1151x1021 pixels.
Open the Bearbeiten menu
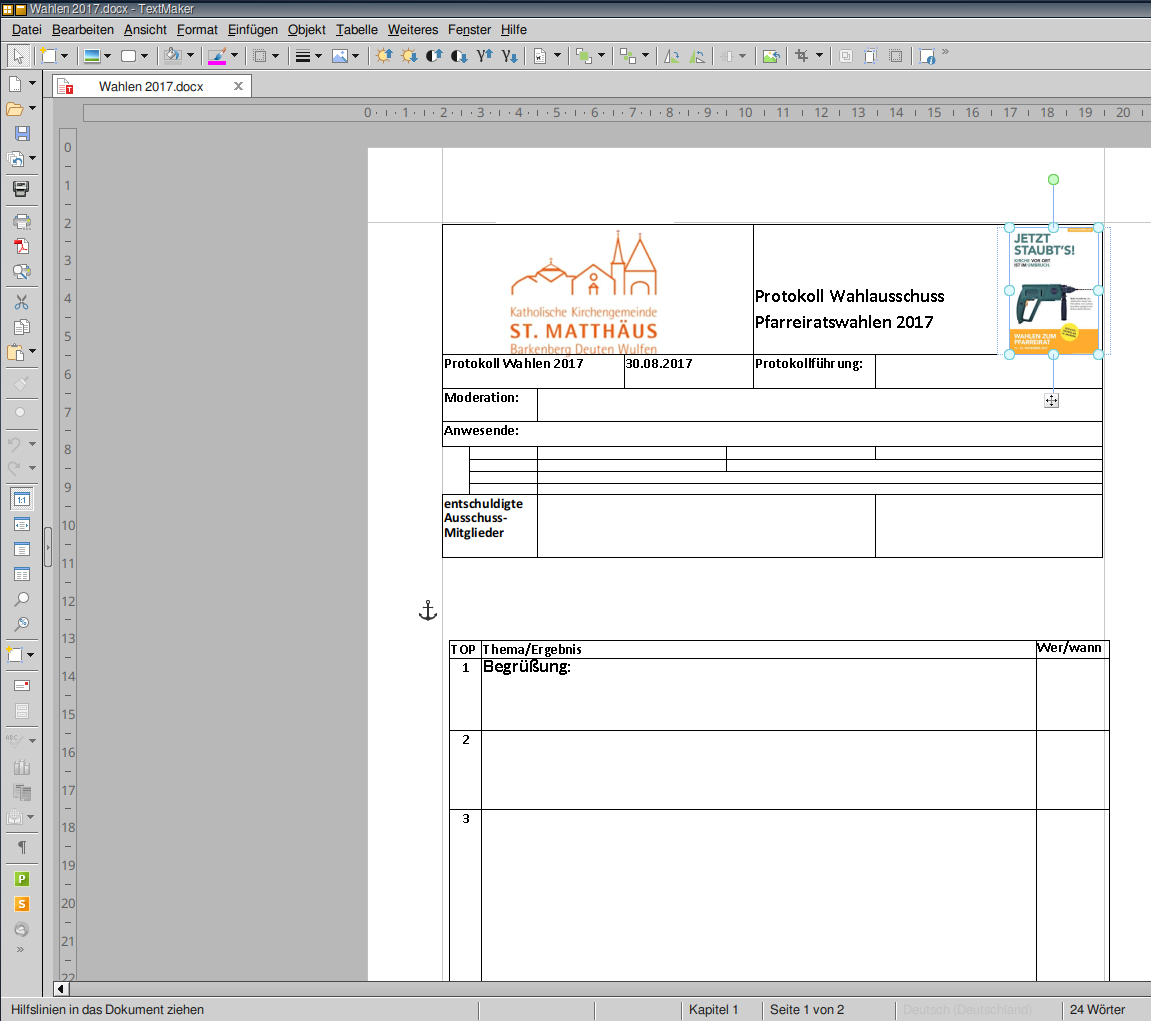click(83, 29)
